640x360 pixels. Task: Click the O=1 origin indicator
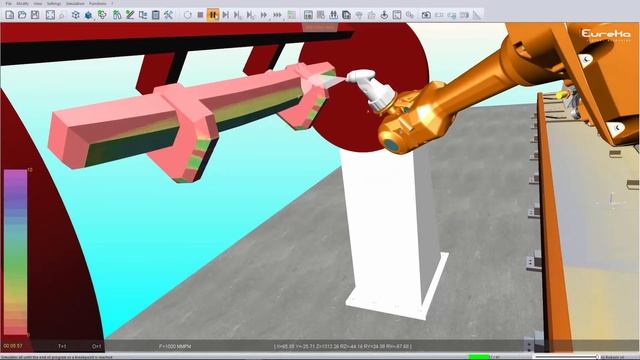[96, 347]
